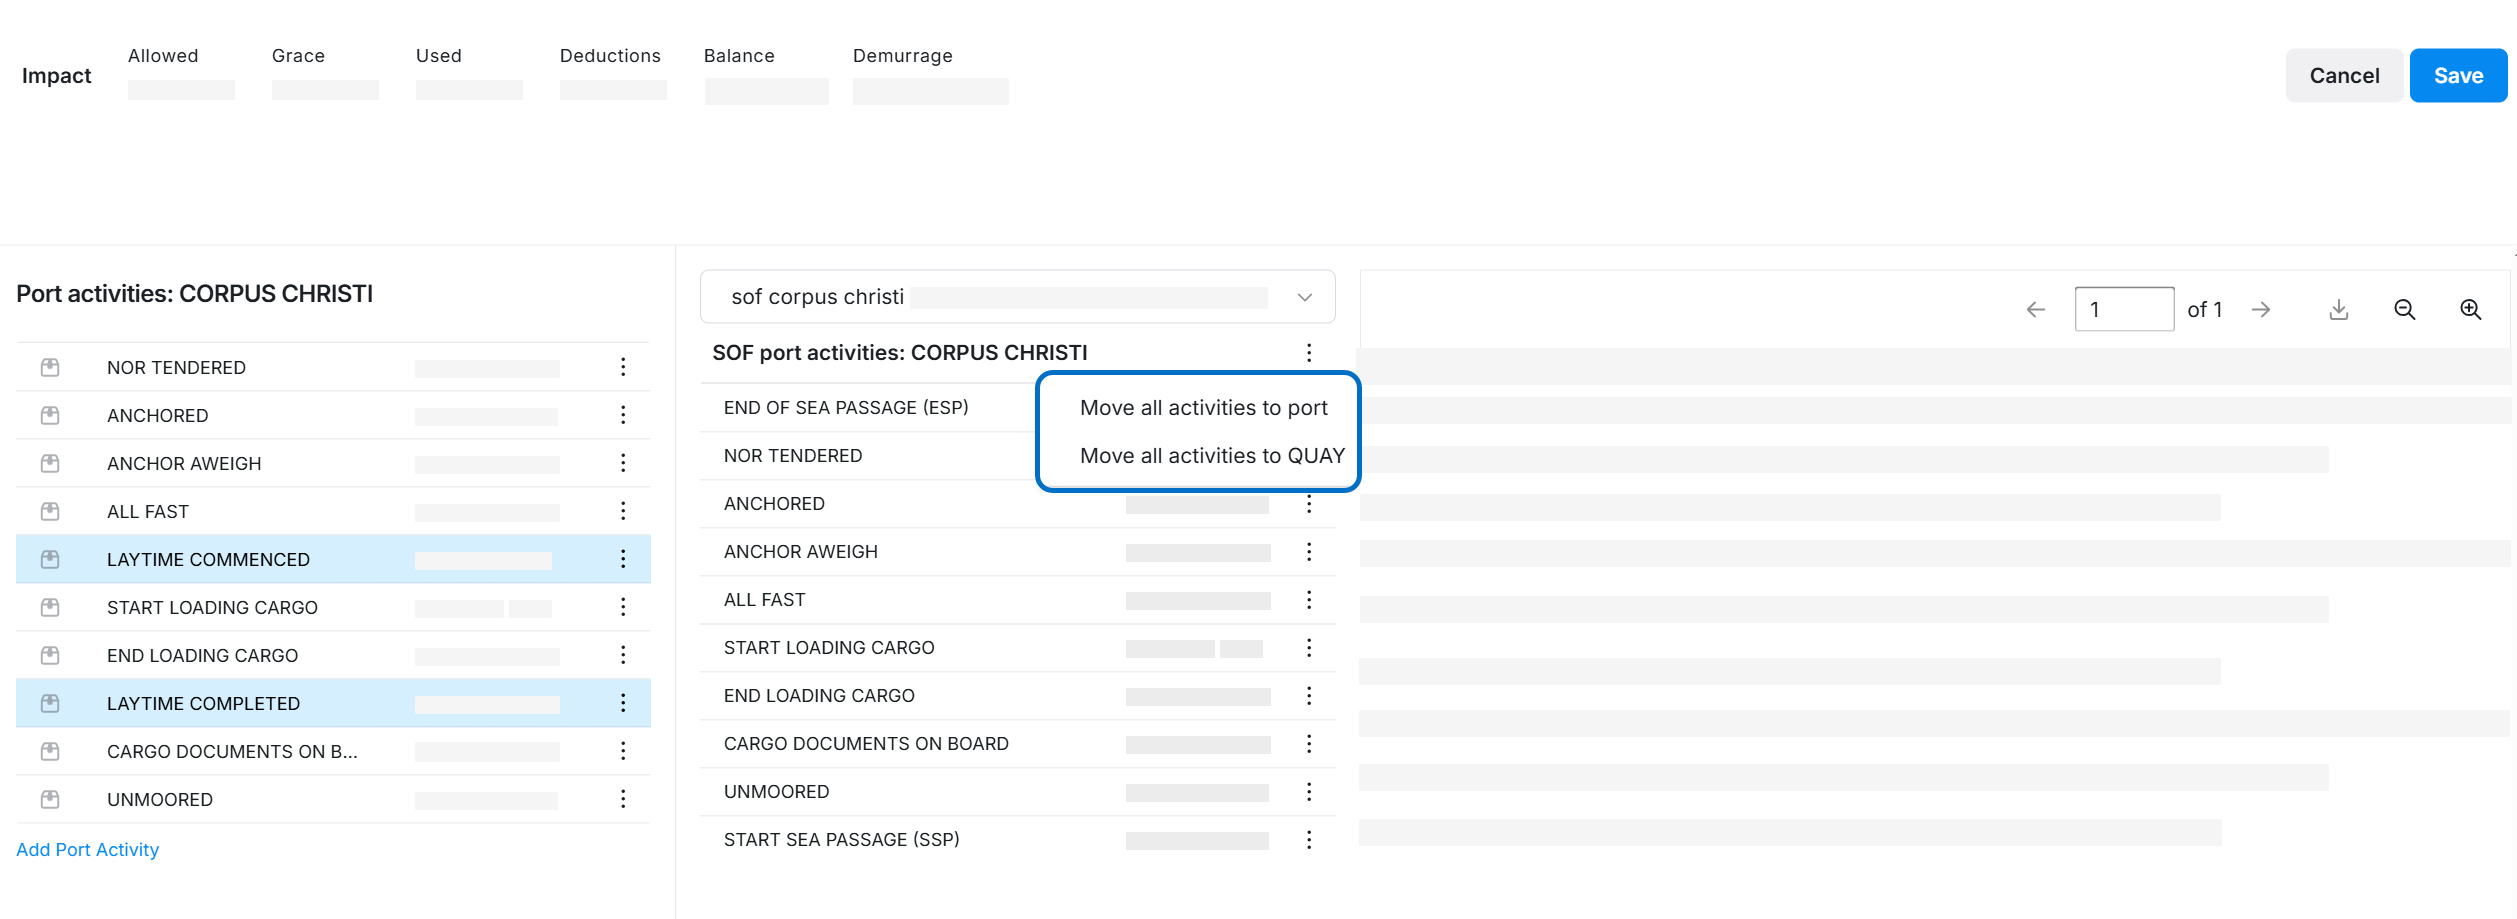Zoom in on the document viewer

tap(2471, 310)
